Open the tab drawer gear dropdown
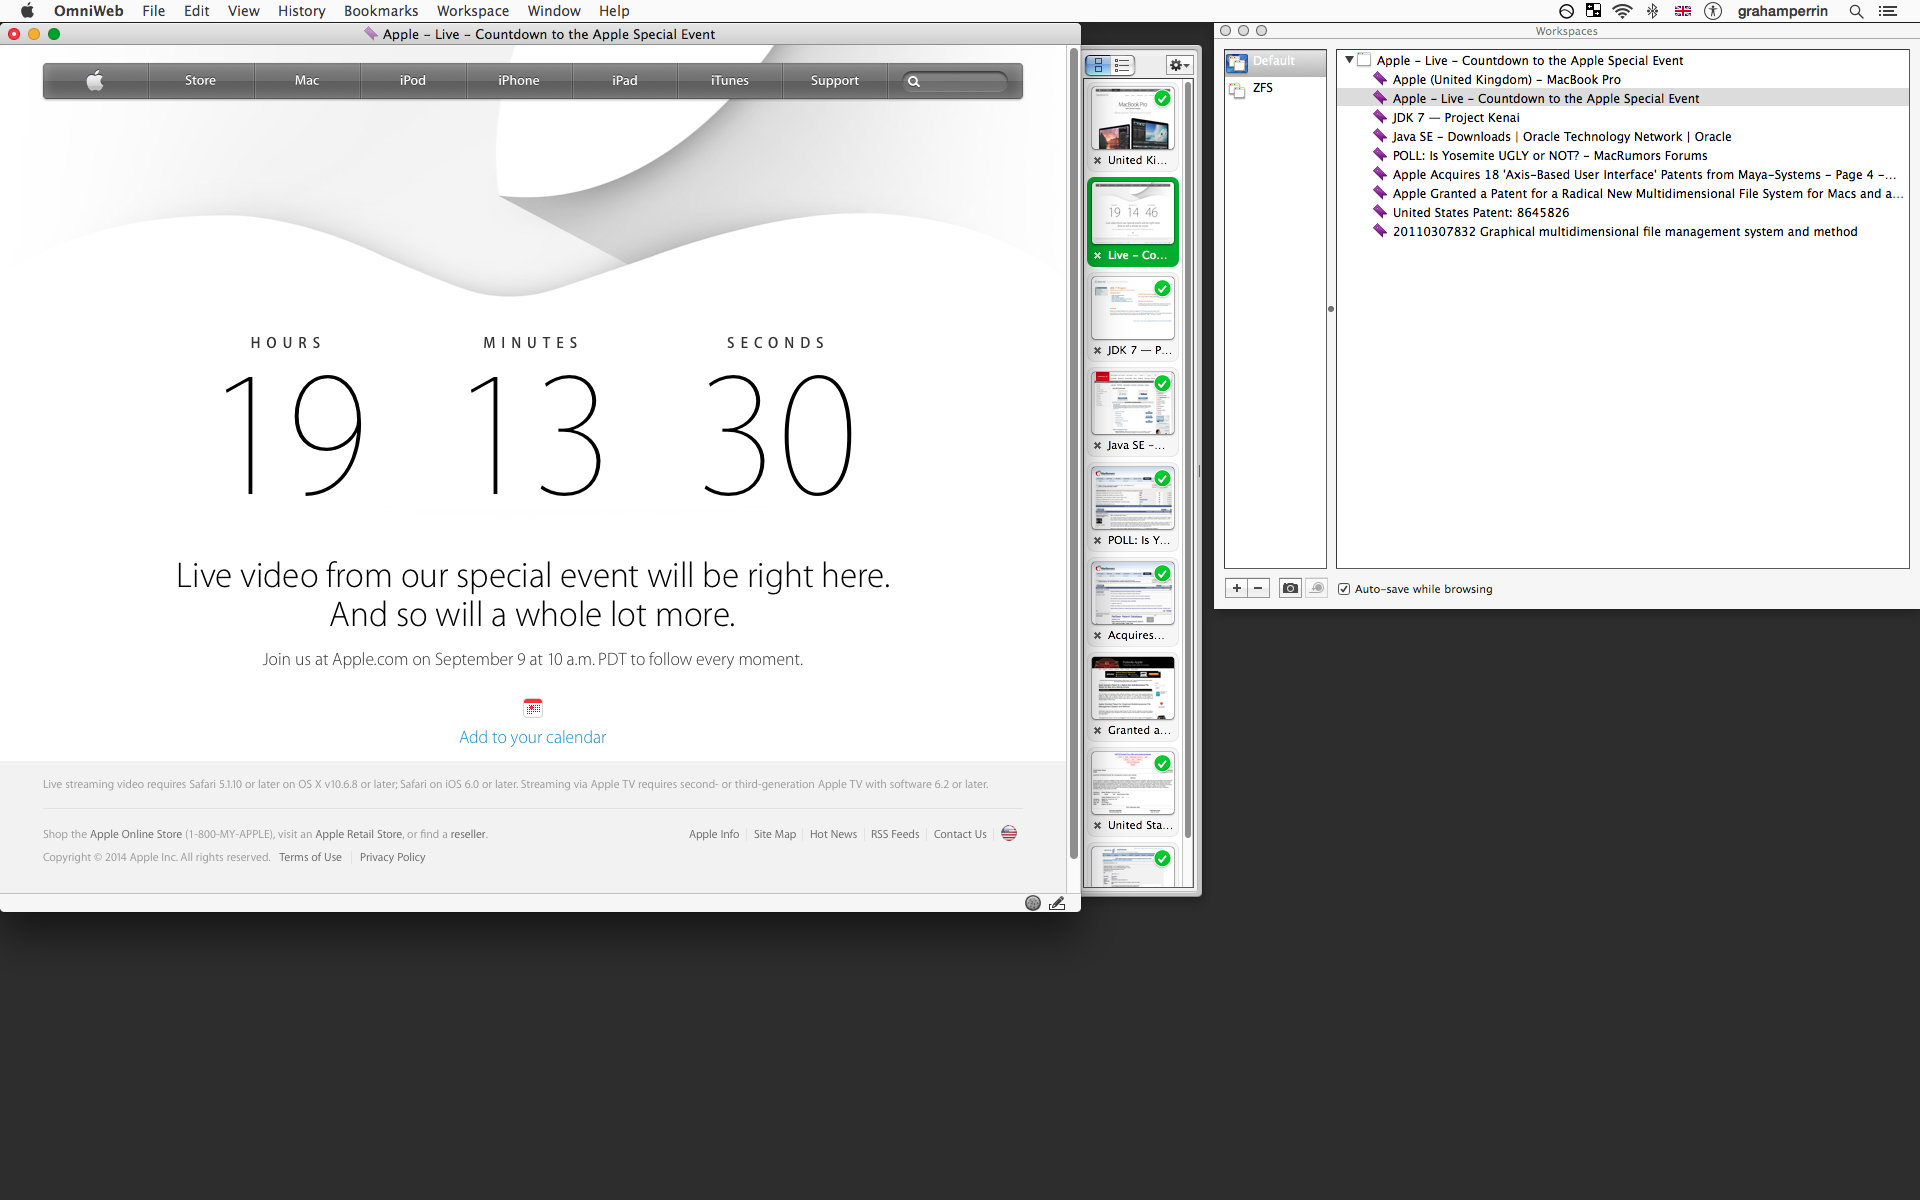 [1179, 65]
